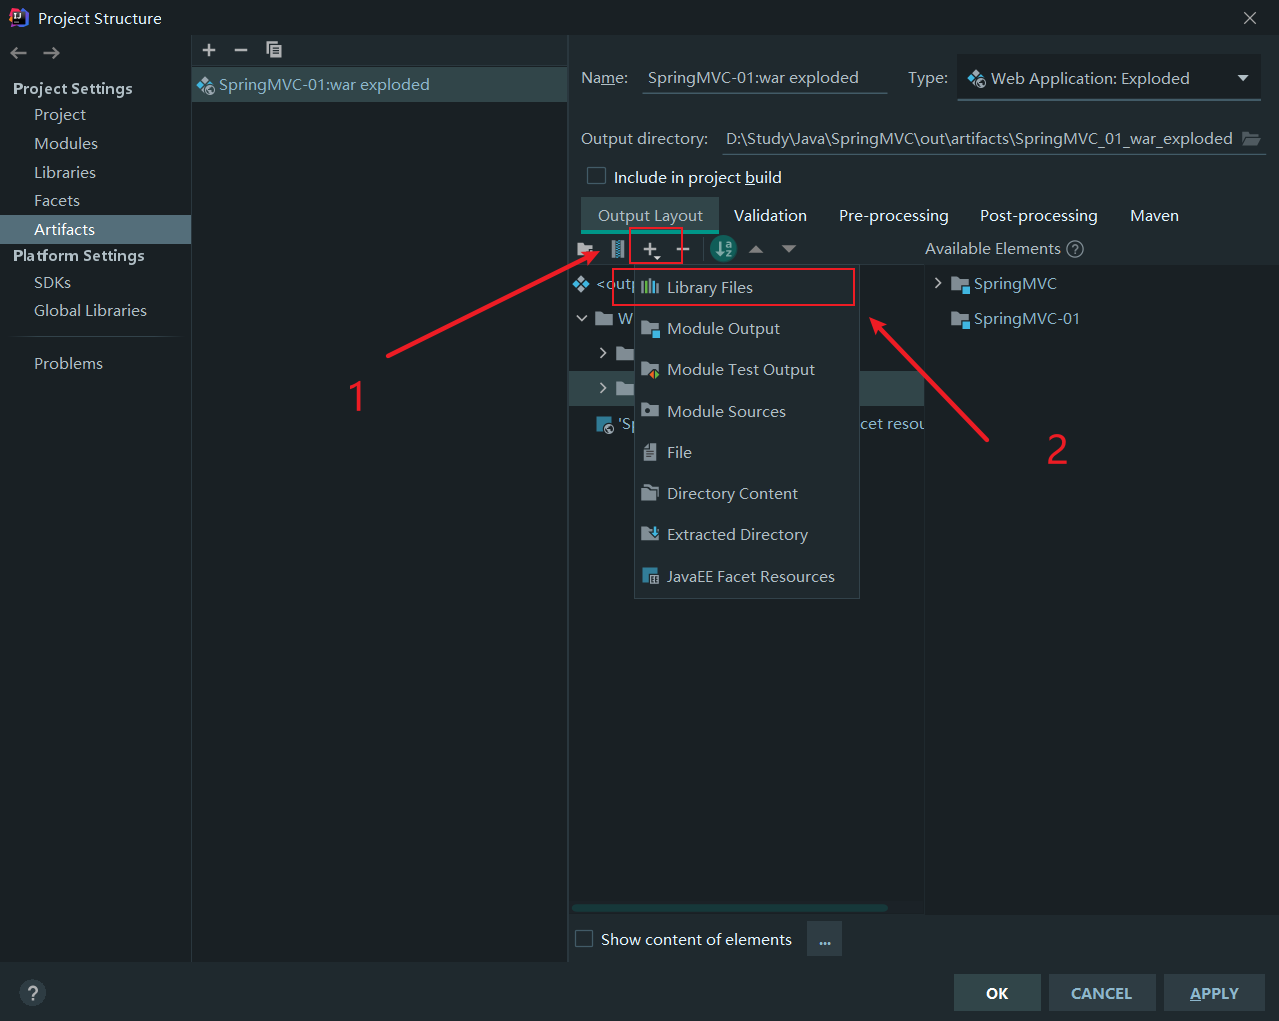
Task: Click the browse folder icon for output directory
Action: click(x=1251, y=139)
